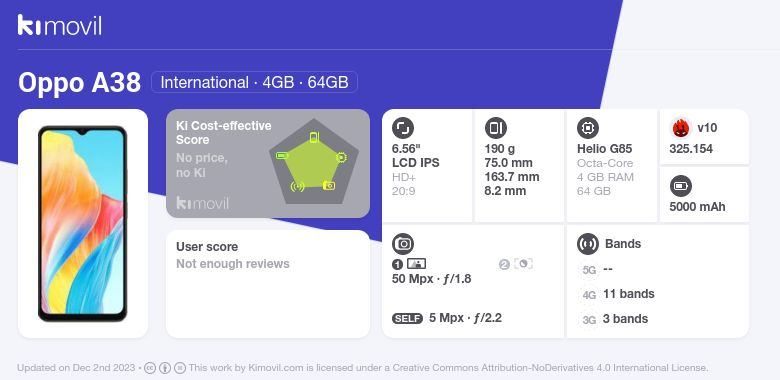Click the battery capacity icon
This screenshot has width=780, height=380.
pyautogui.click(x=680, y=187)
